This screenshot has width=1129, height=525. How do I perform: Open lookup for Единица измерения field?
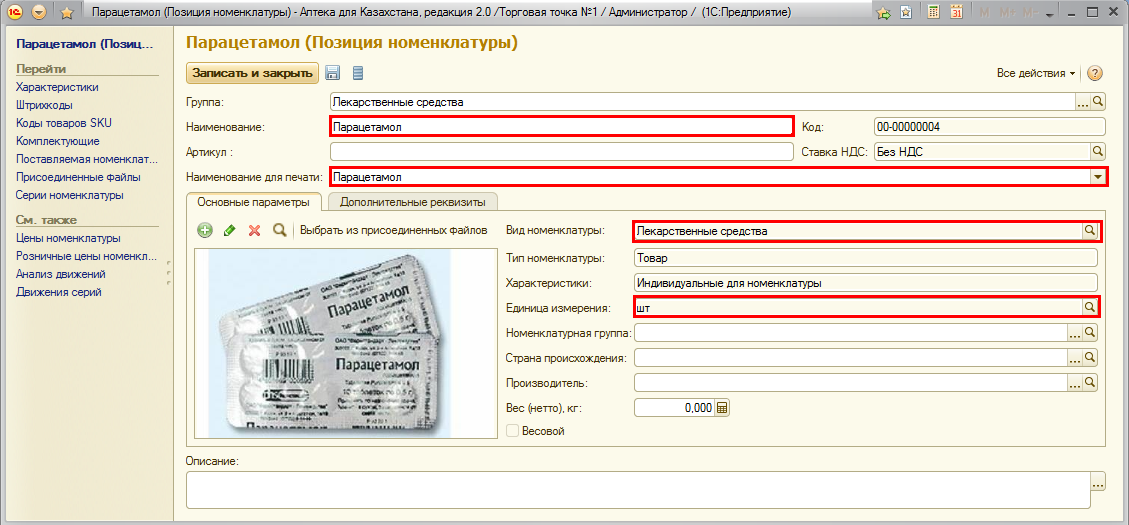pyautogui.click(x=1089, y=307)
